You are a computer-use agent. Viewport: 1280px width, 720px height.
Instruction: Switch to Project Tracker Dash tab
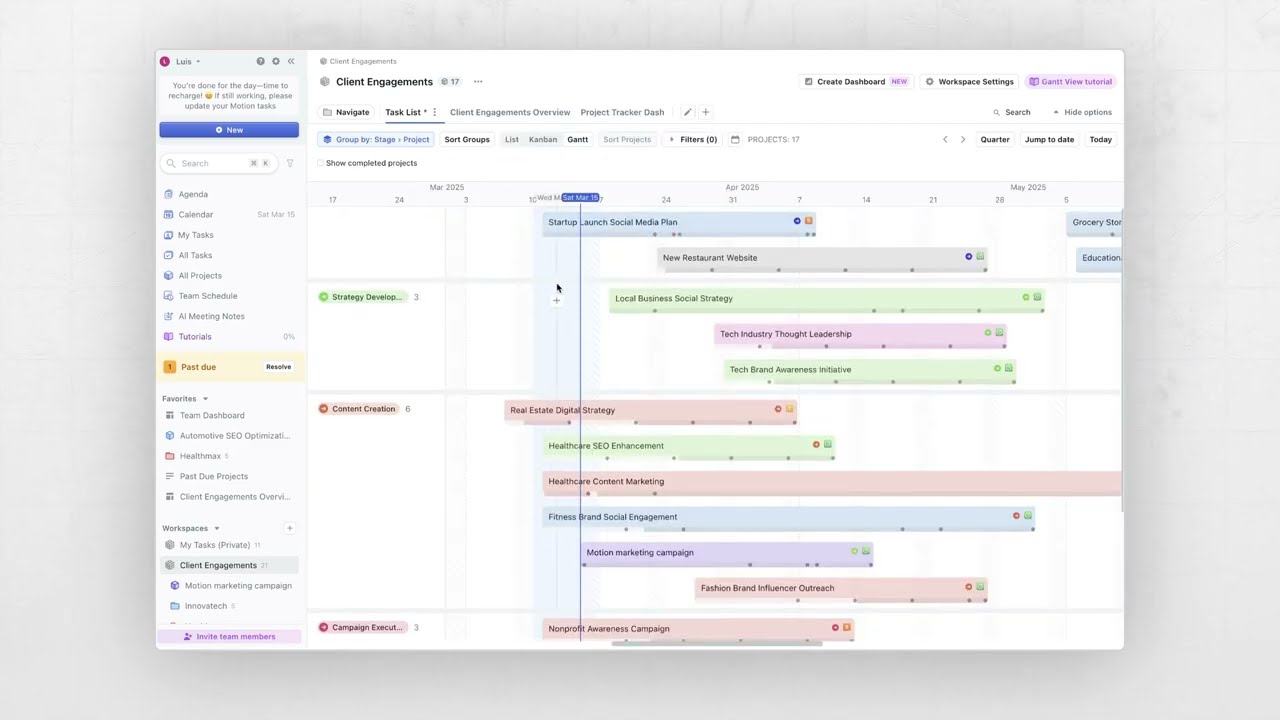pyautogui.click(x=622, y=112)
